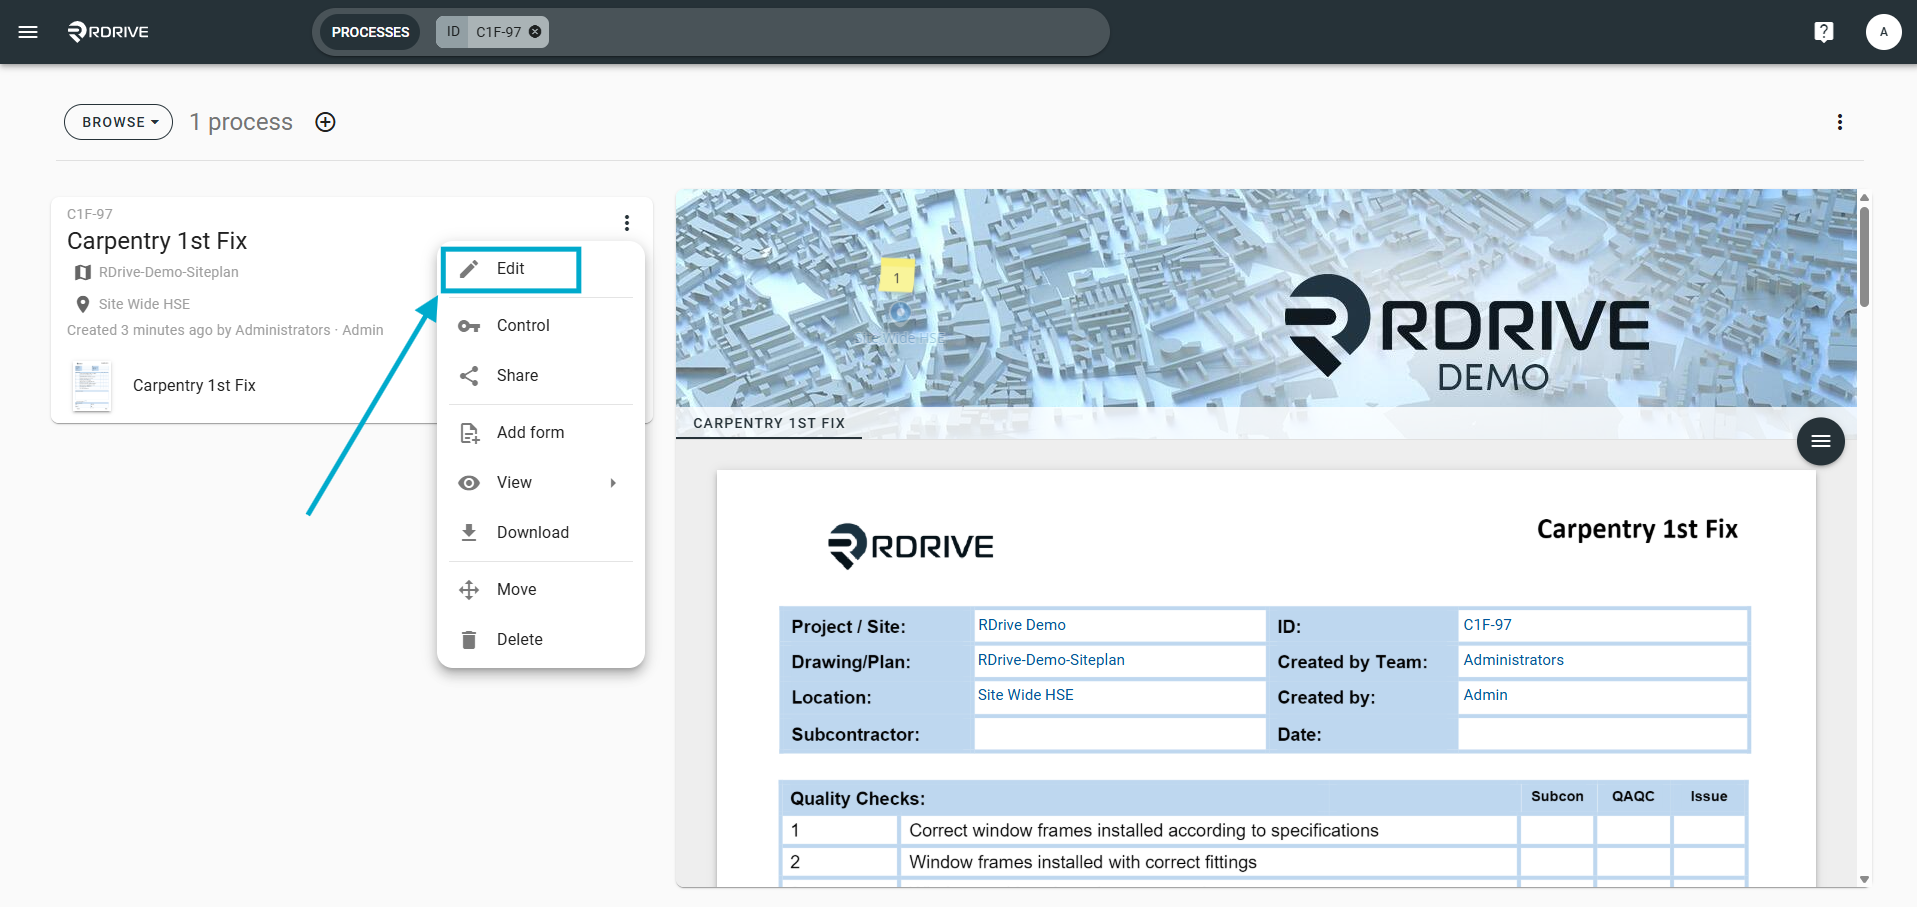Tick Issue cell for quality check 2

point(1709,862)
